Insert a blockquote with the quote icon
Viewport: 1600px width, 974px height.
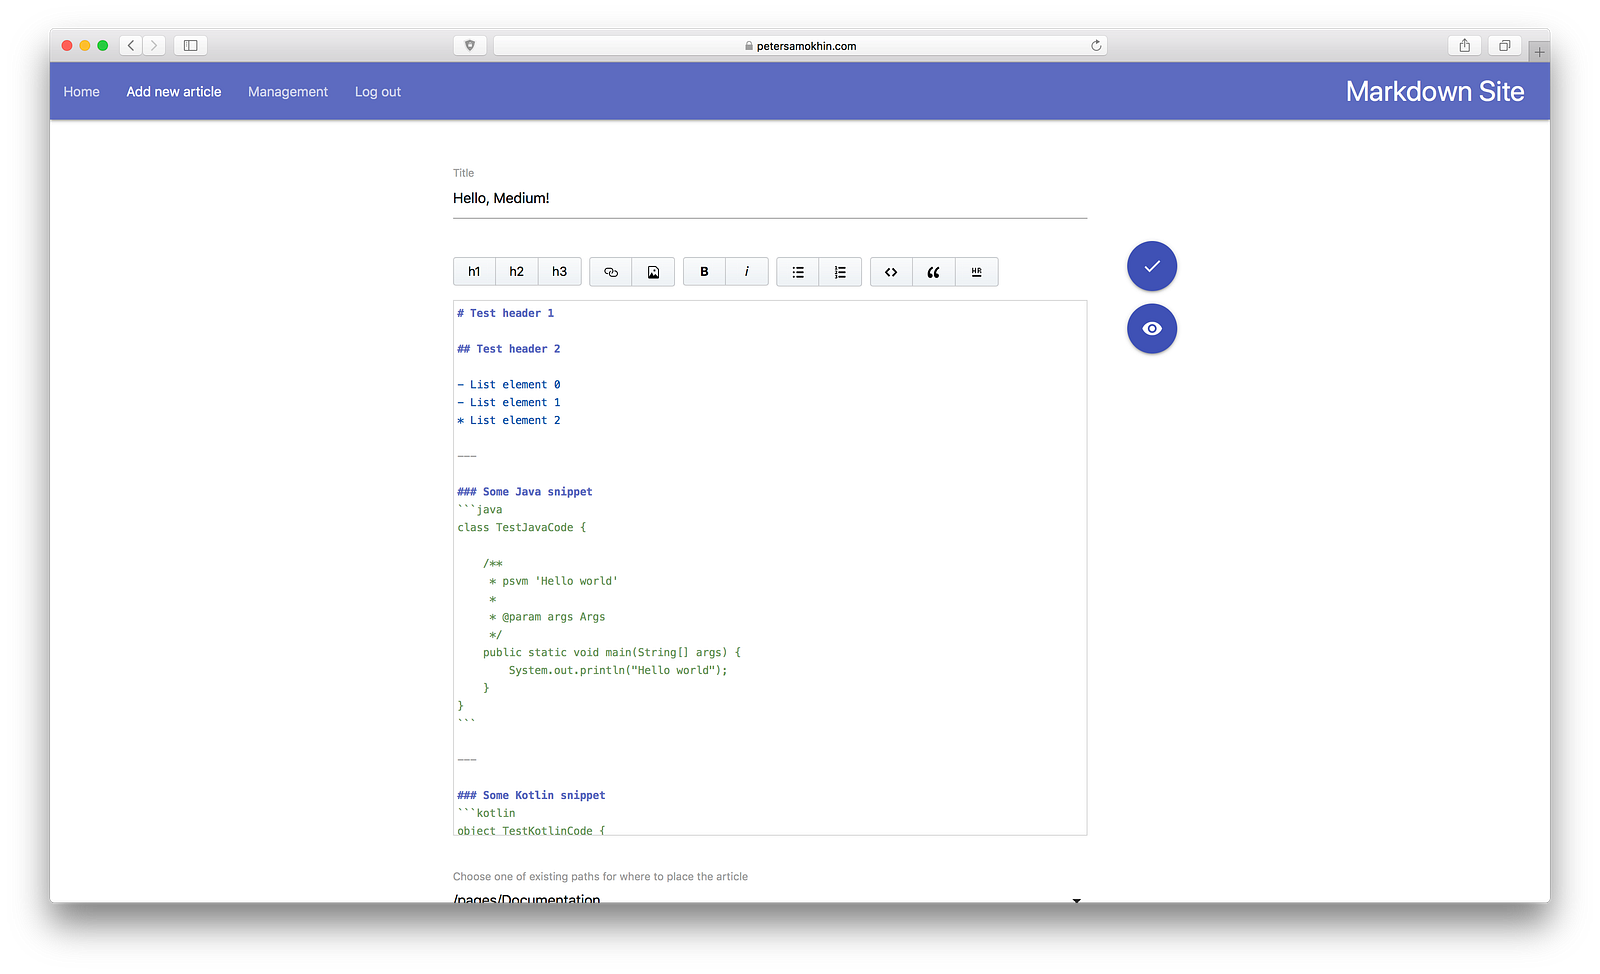pos(934,272)
